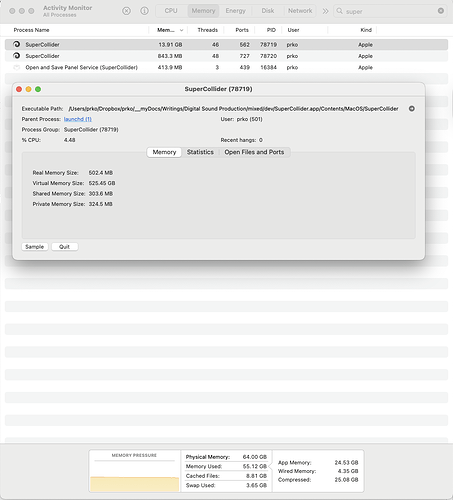
Task: Click the App Memory 24.53 GB value
Action: coord(346,463)
